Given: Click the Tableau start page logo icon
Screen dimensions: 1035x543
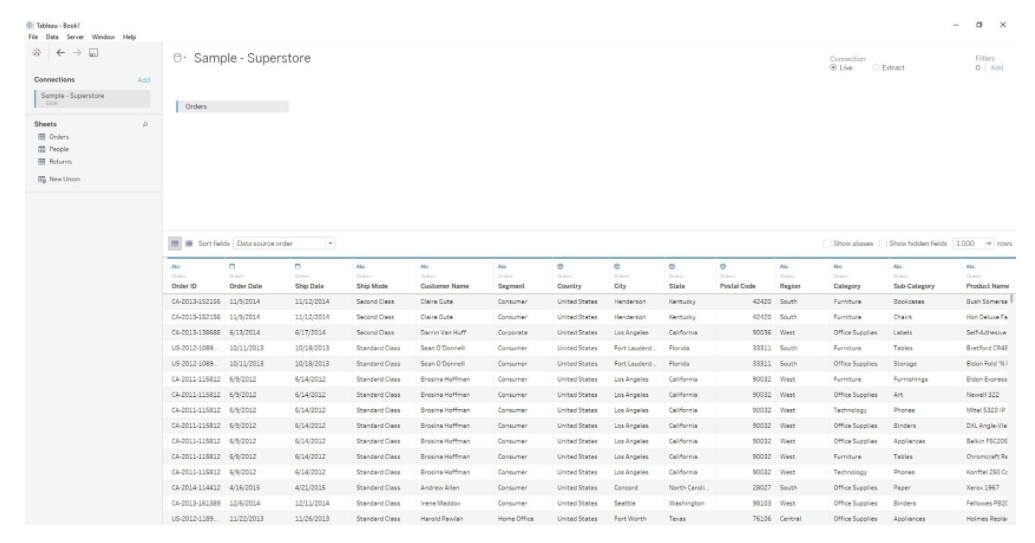Looking at the screenshot, I should point(36,53).
